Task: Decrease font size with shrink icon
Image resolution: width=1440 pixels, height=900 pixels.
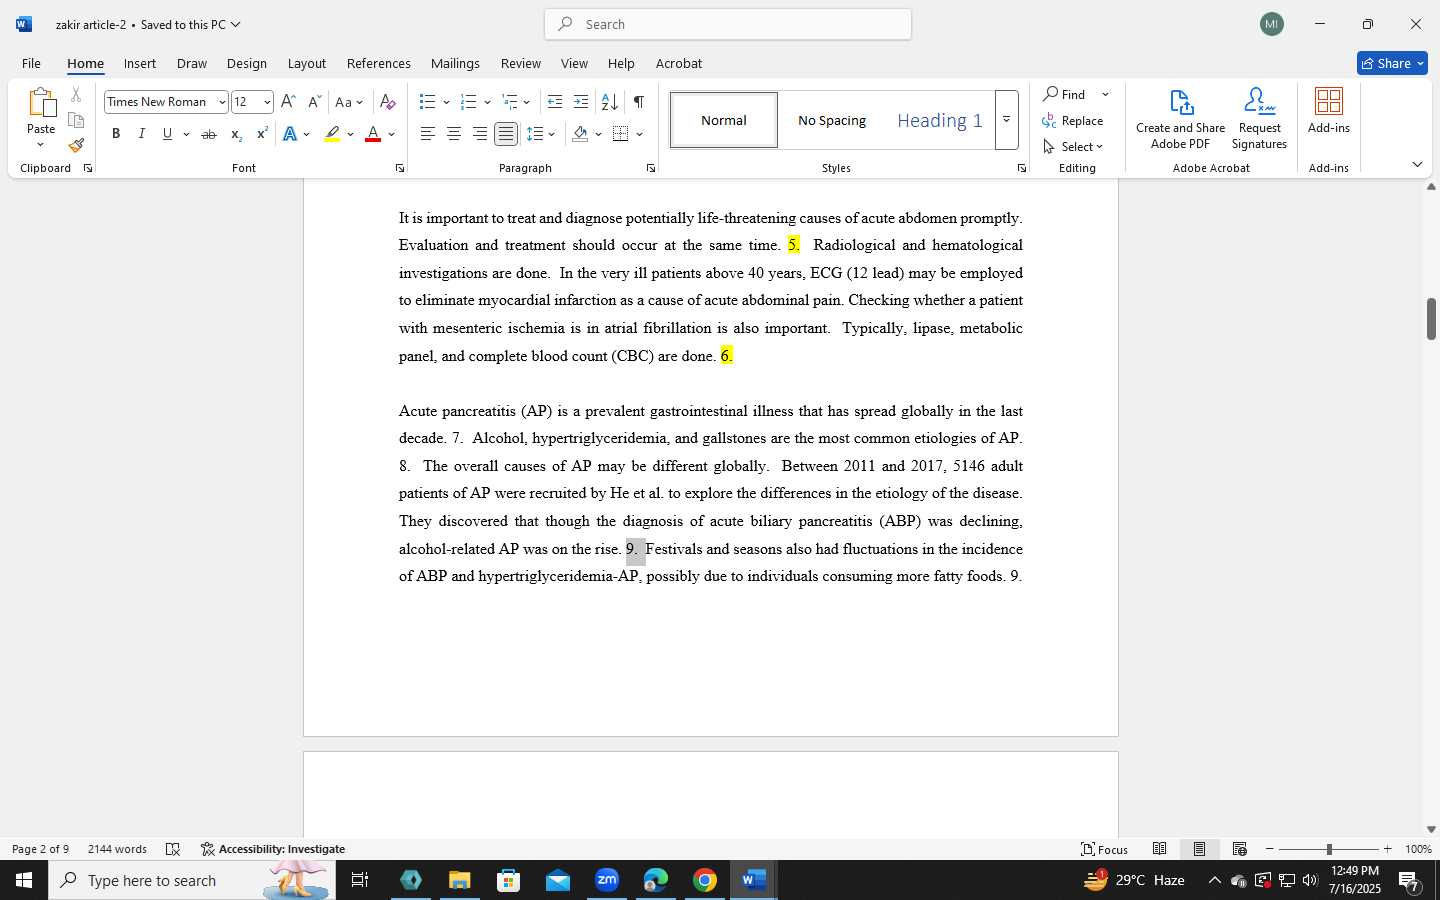Action: [x=314, y=102]
